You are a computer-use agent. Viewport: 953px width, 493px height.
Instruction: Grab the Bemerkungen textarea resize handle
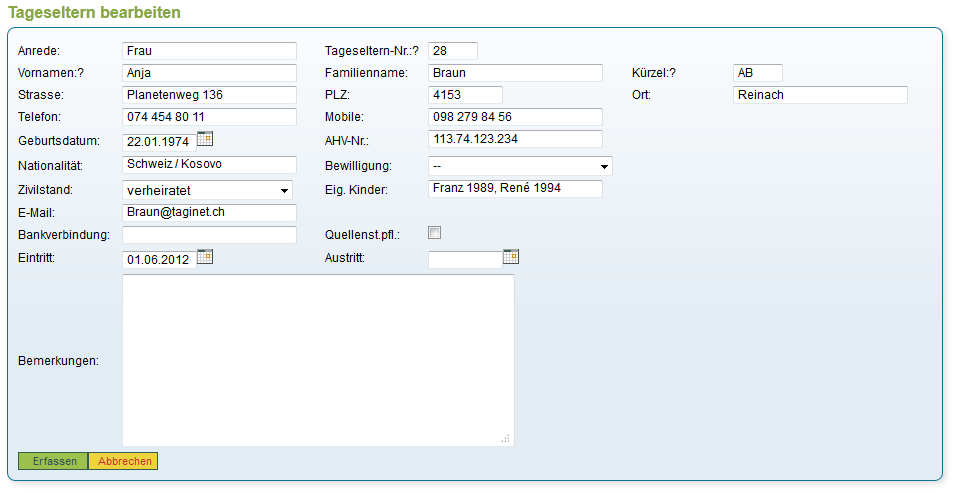[506, 438]
